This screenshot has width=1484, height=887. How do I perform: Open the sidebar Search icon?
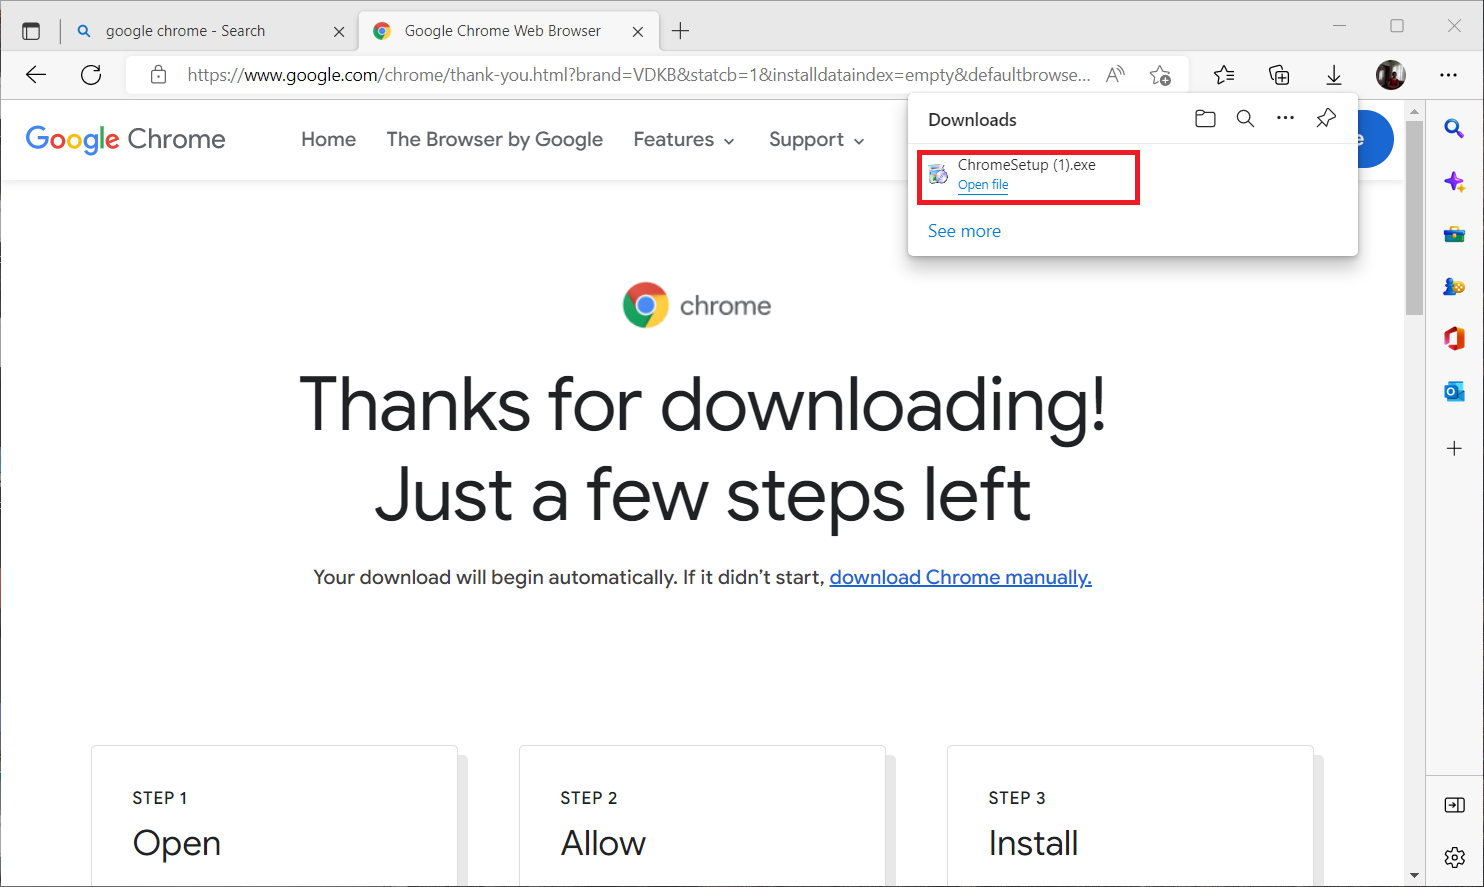click(1454, 128)
